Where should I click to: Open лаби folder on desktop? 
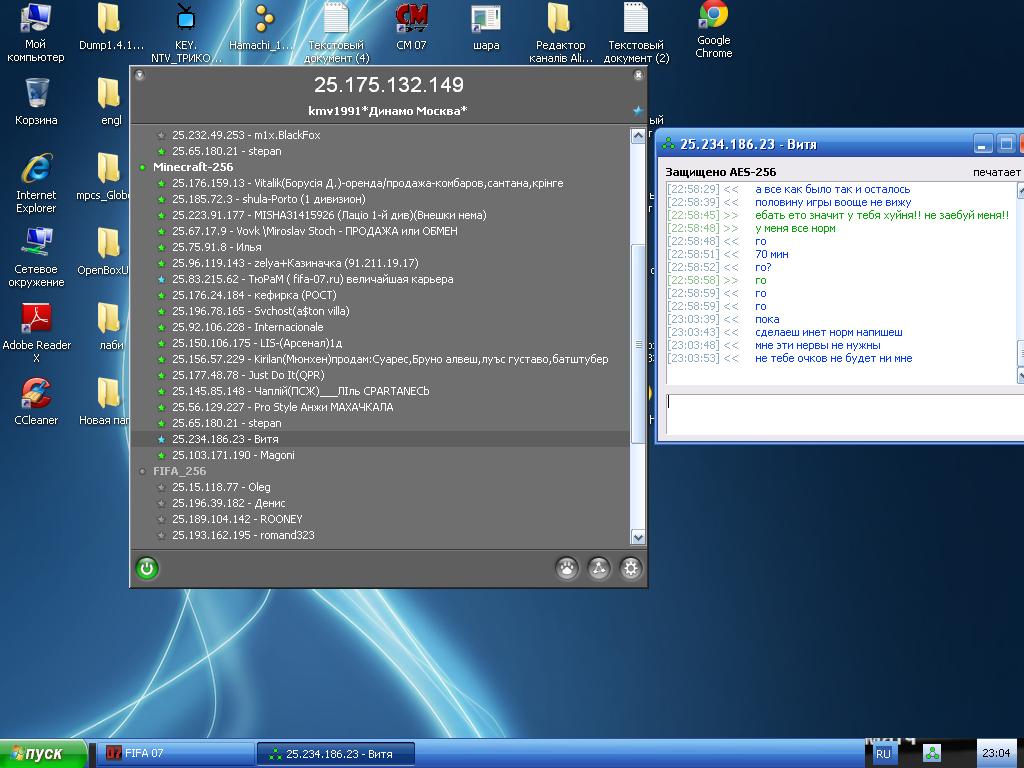click(x=110, y=327)
